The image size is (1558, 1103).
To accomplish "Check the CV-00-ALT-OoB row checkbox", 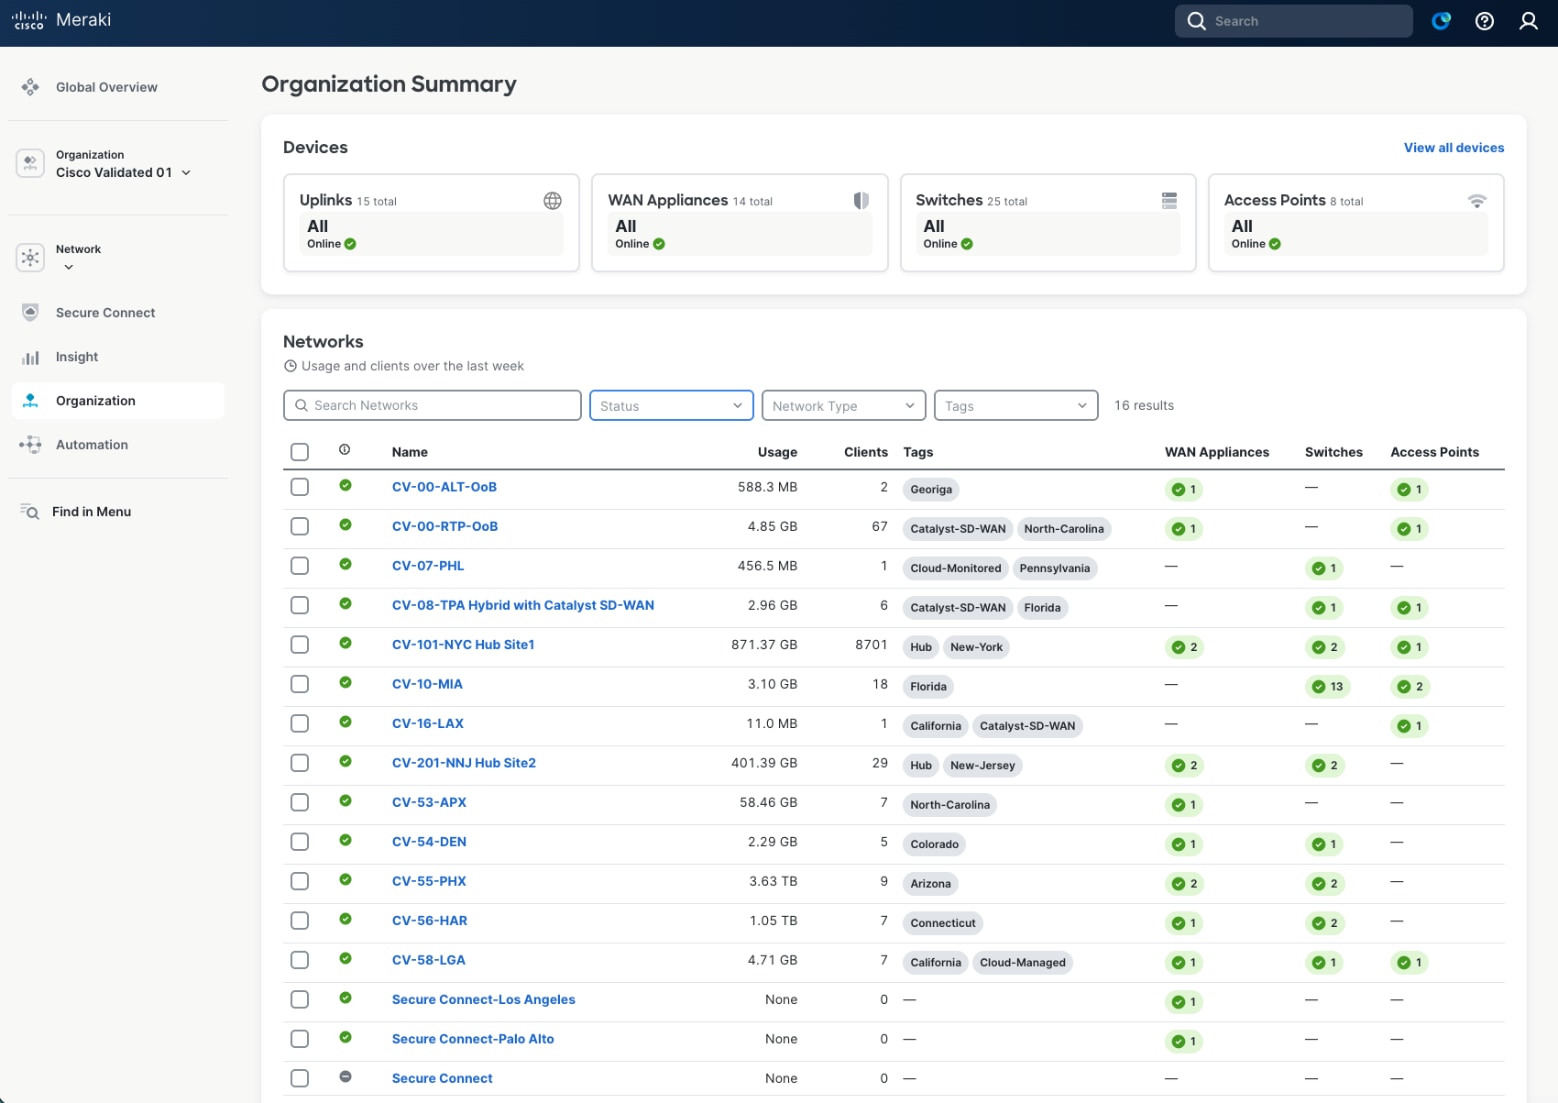I will (300, 487).
